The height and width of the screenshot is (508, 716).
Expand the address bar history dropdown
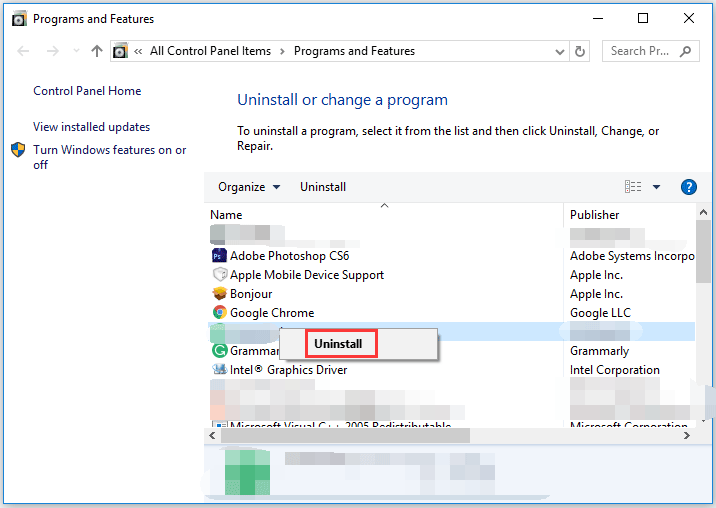(560, 52)
